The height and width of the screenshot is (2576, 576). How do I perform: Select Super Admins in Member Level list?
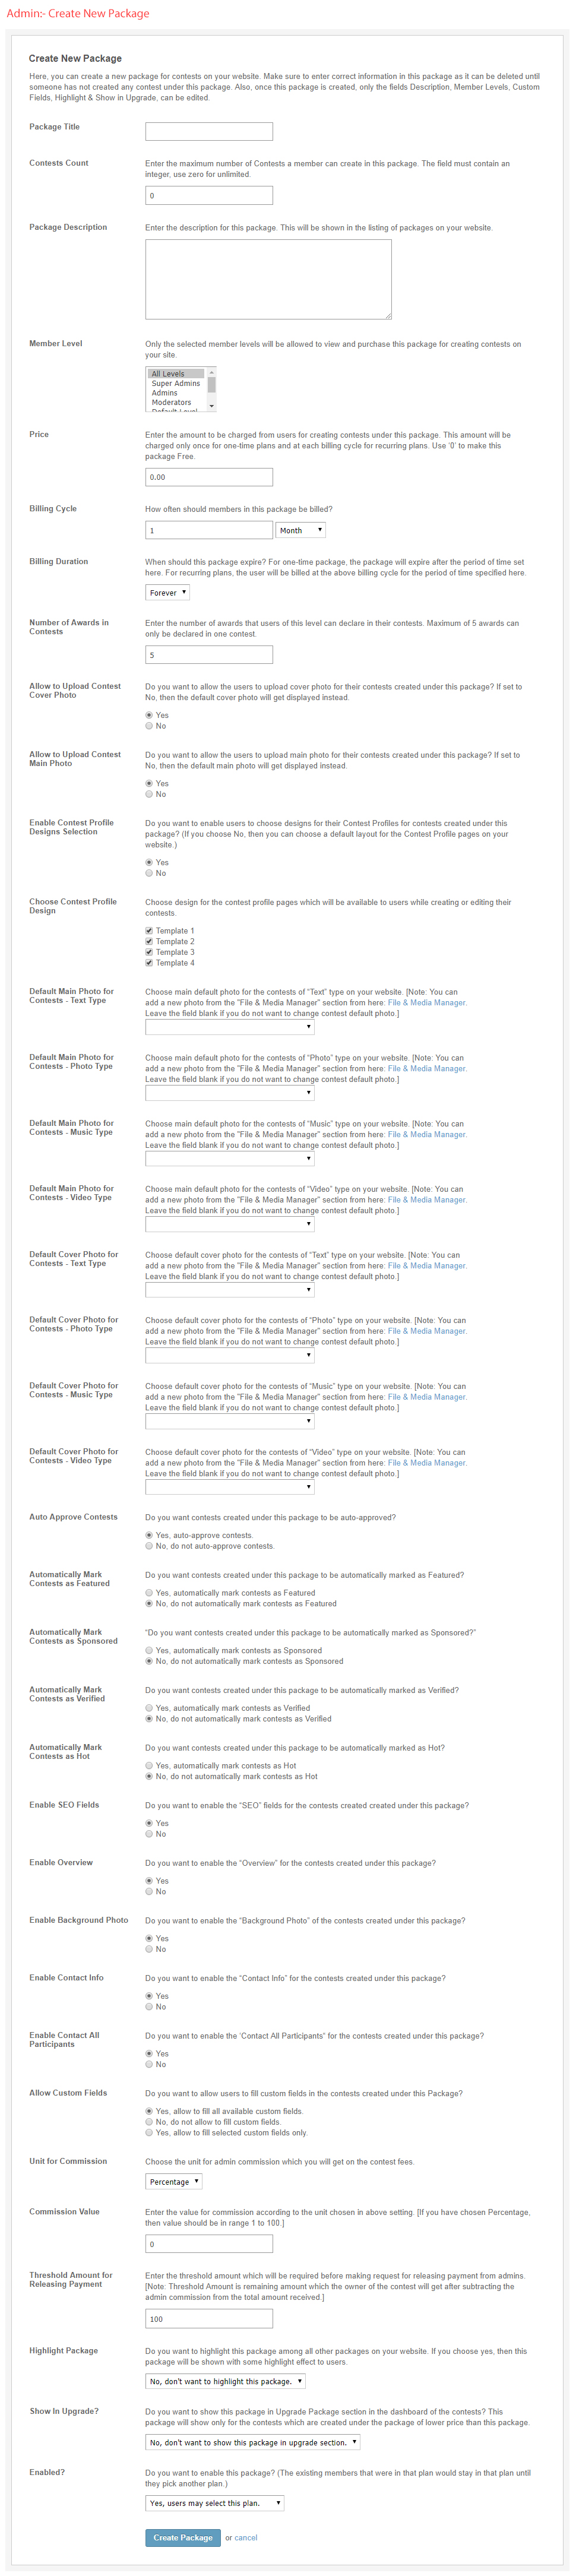click(x=176, y=384)
